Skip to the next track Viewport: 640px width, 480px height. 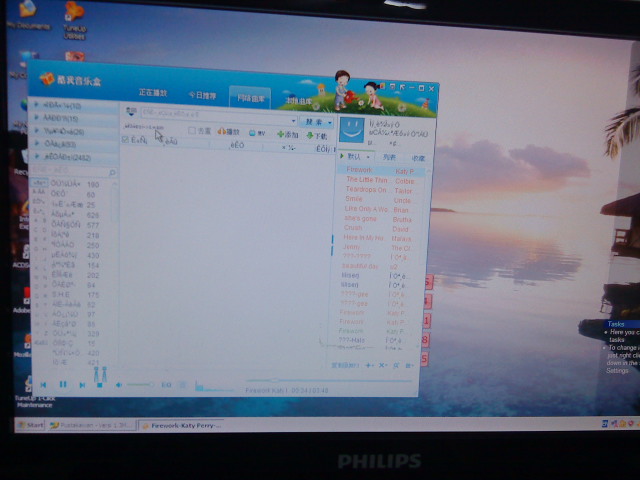pyautogui.click(x=82, y=385)
